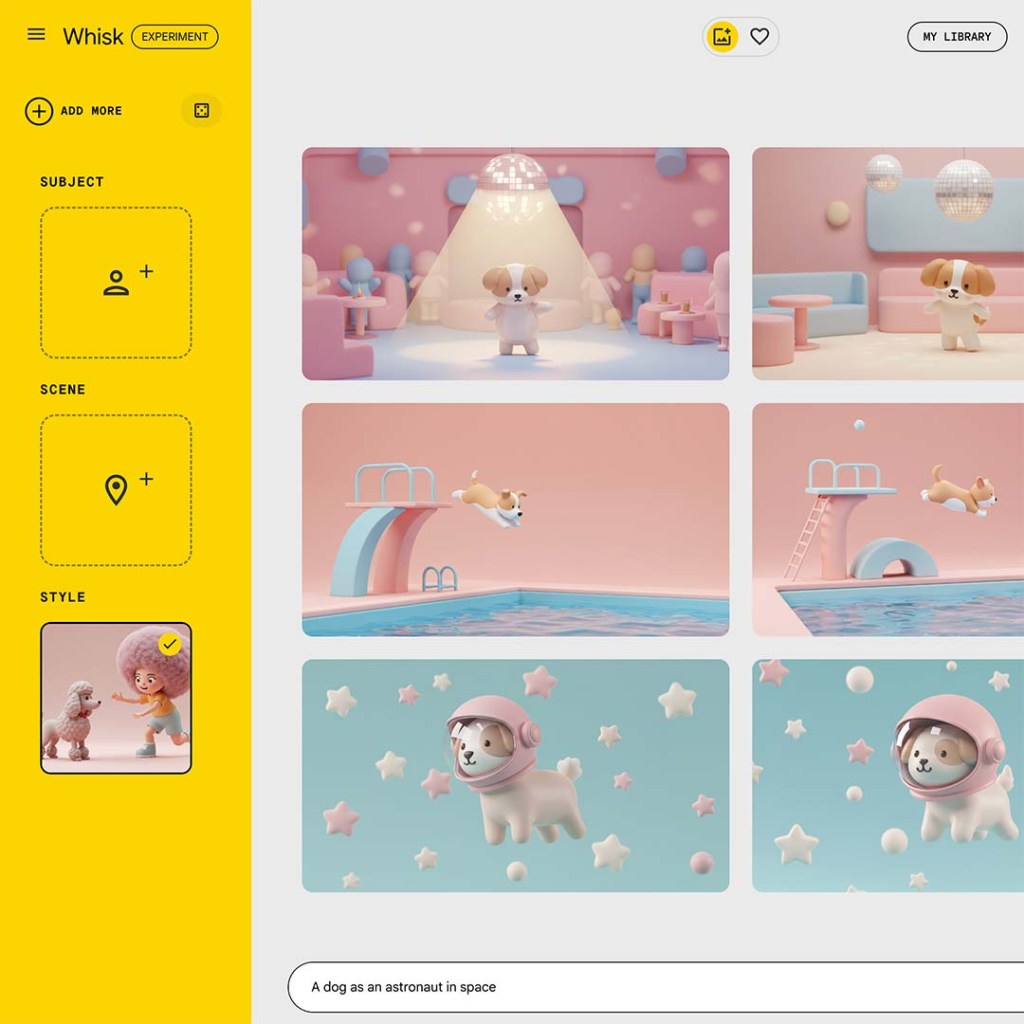Open the second disco lounge dog image
The image size is (1024, 1024).
[x=888, y=264]
